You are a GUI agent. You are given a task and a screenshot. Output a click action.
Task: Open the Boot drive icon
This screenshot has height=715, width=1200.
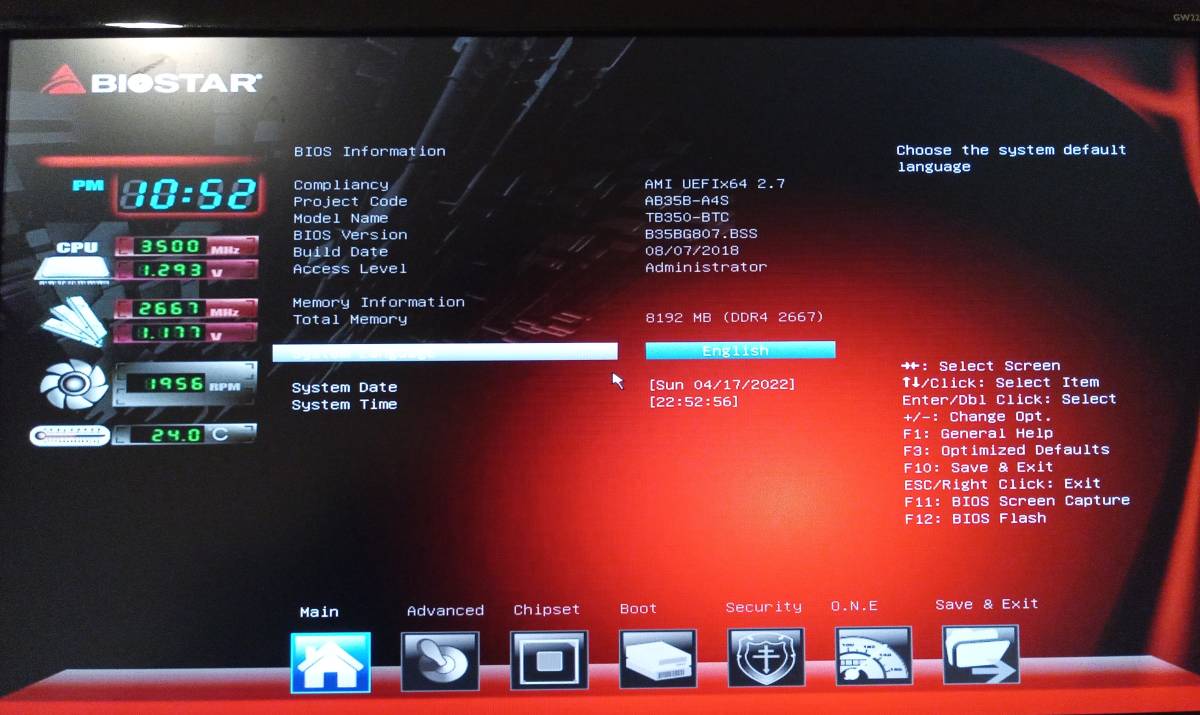pyautogui.click(x=657, y=660)
